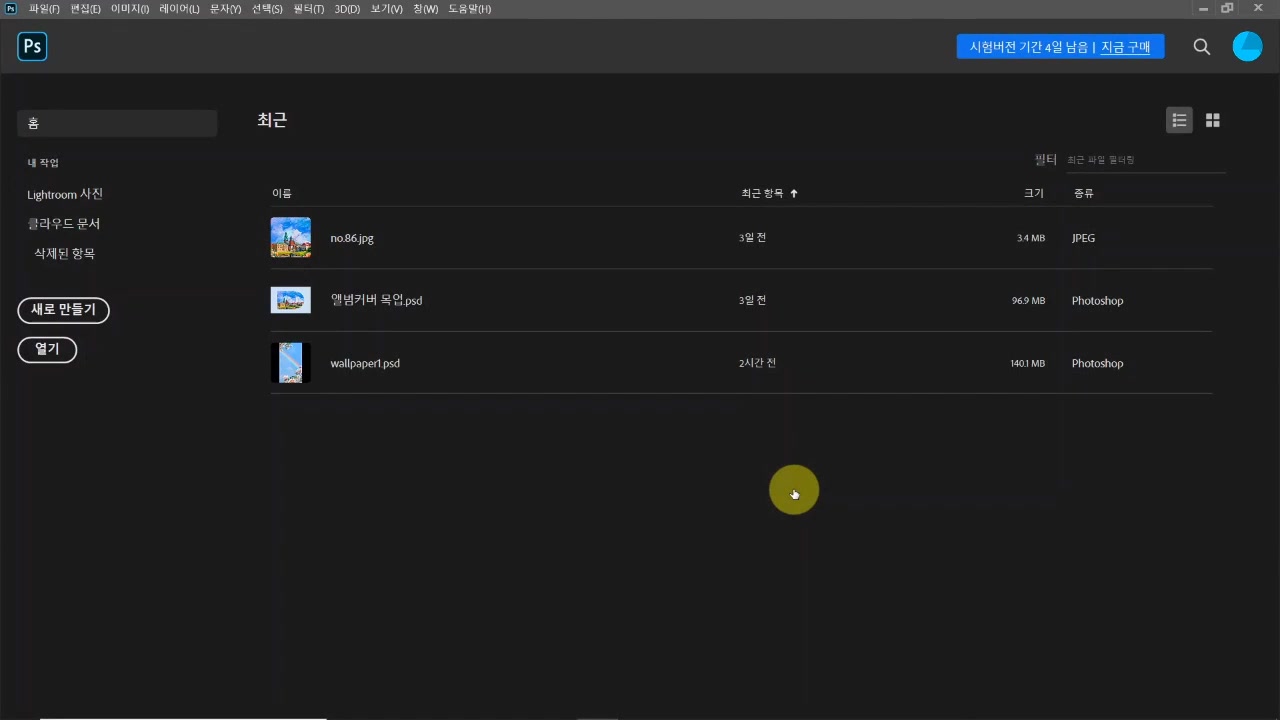This screenshot has height=720, width=1280.
Task: Open the blue user profile avatar
Action: (x=1247, y=47)
